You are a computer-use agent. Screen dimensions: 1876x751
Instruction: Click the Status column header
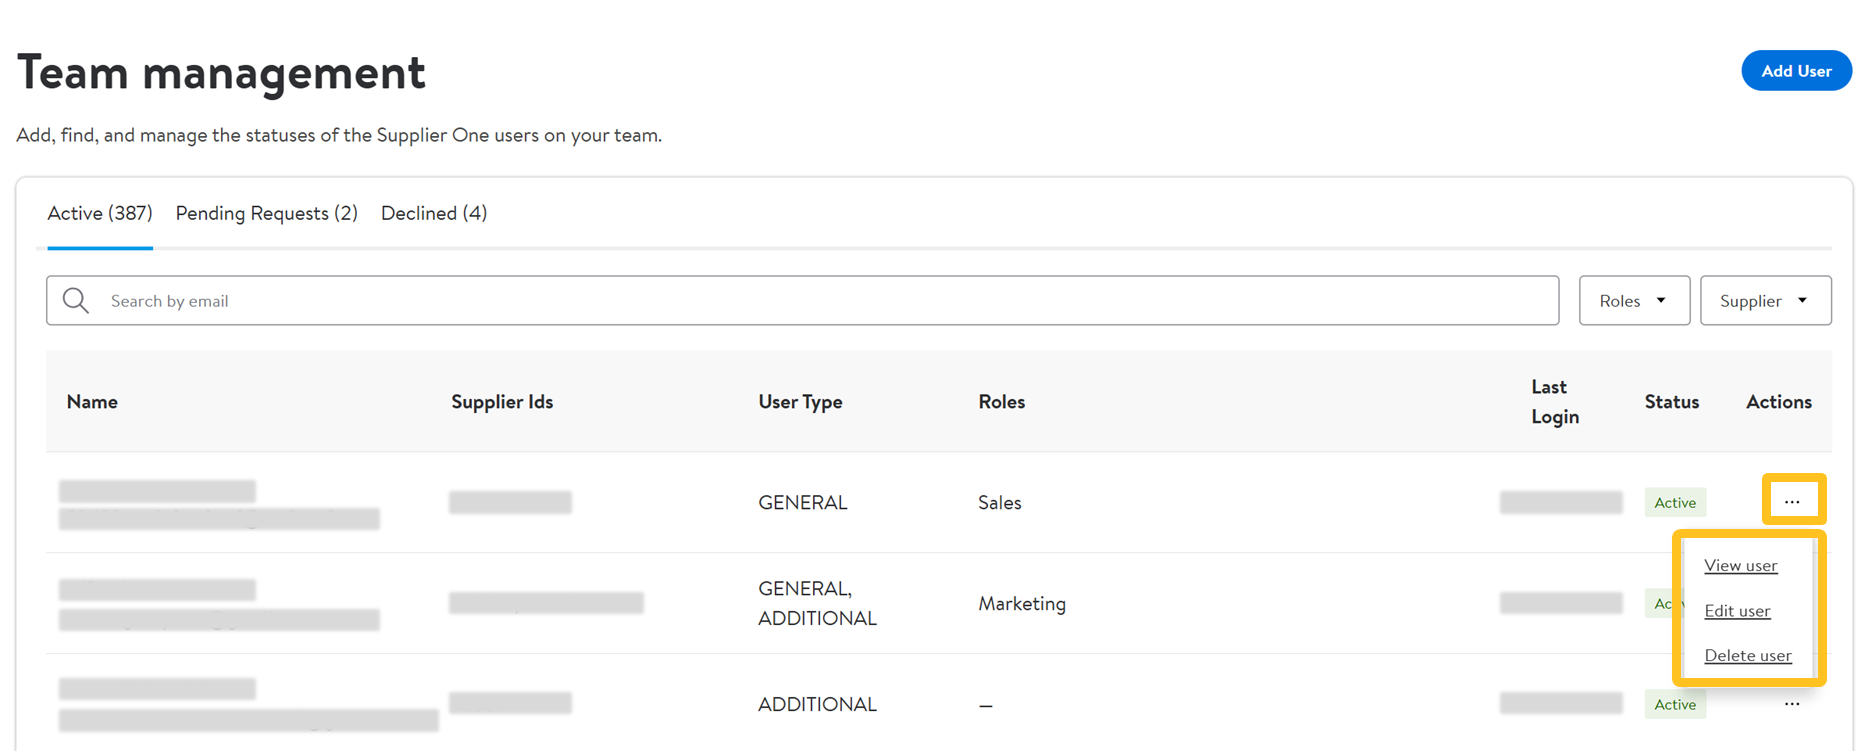(x=1671, y=402)
